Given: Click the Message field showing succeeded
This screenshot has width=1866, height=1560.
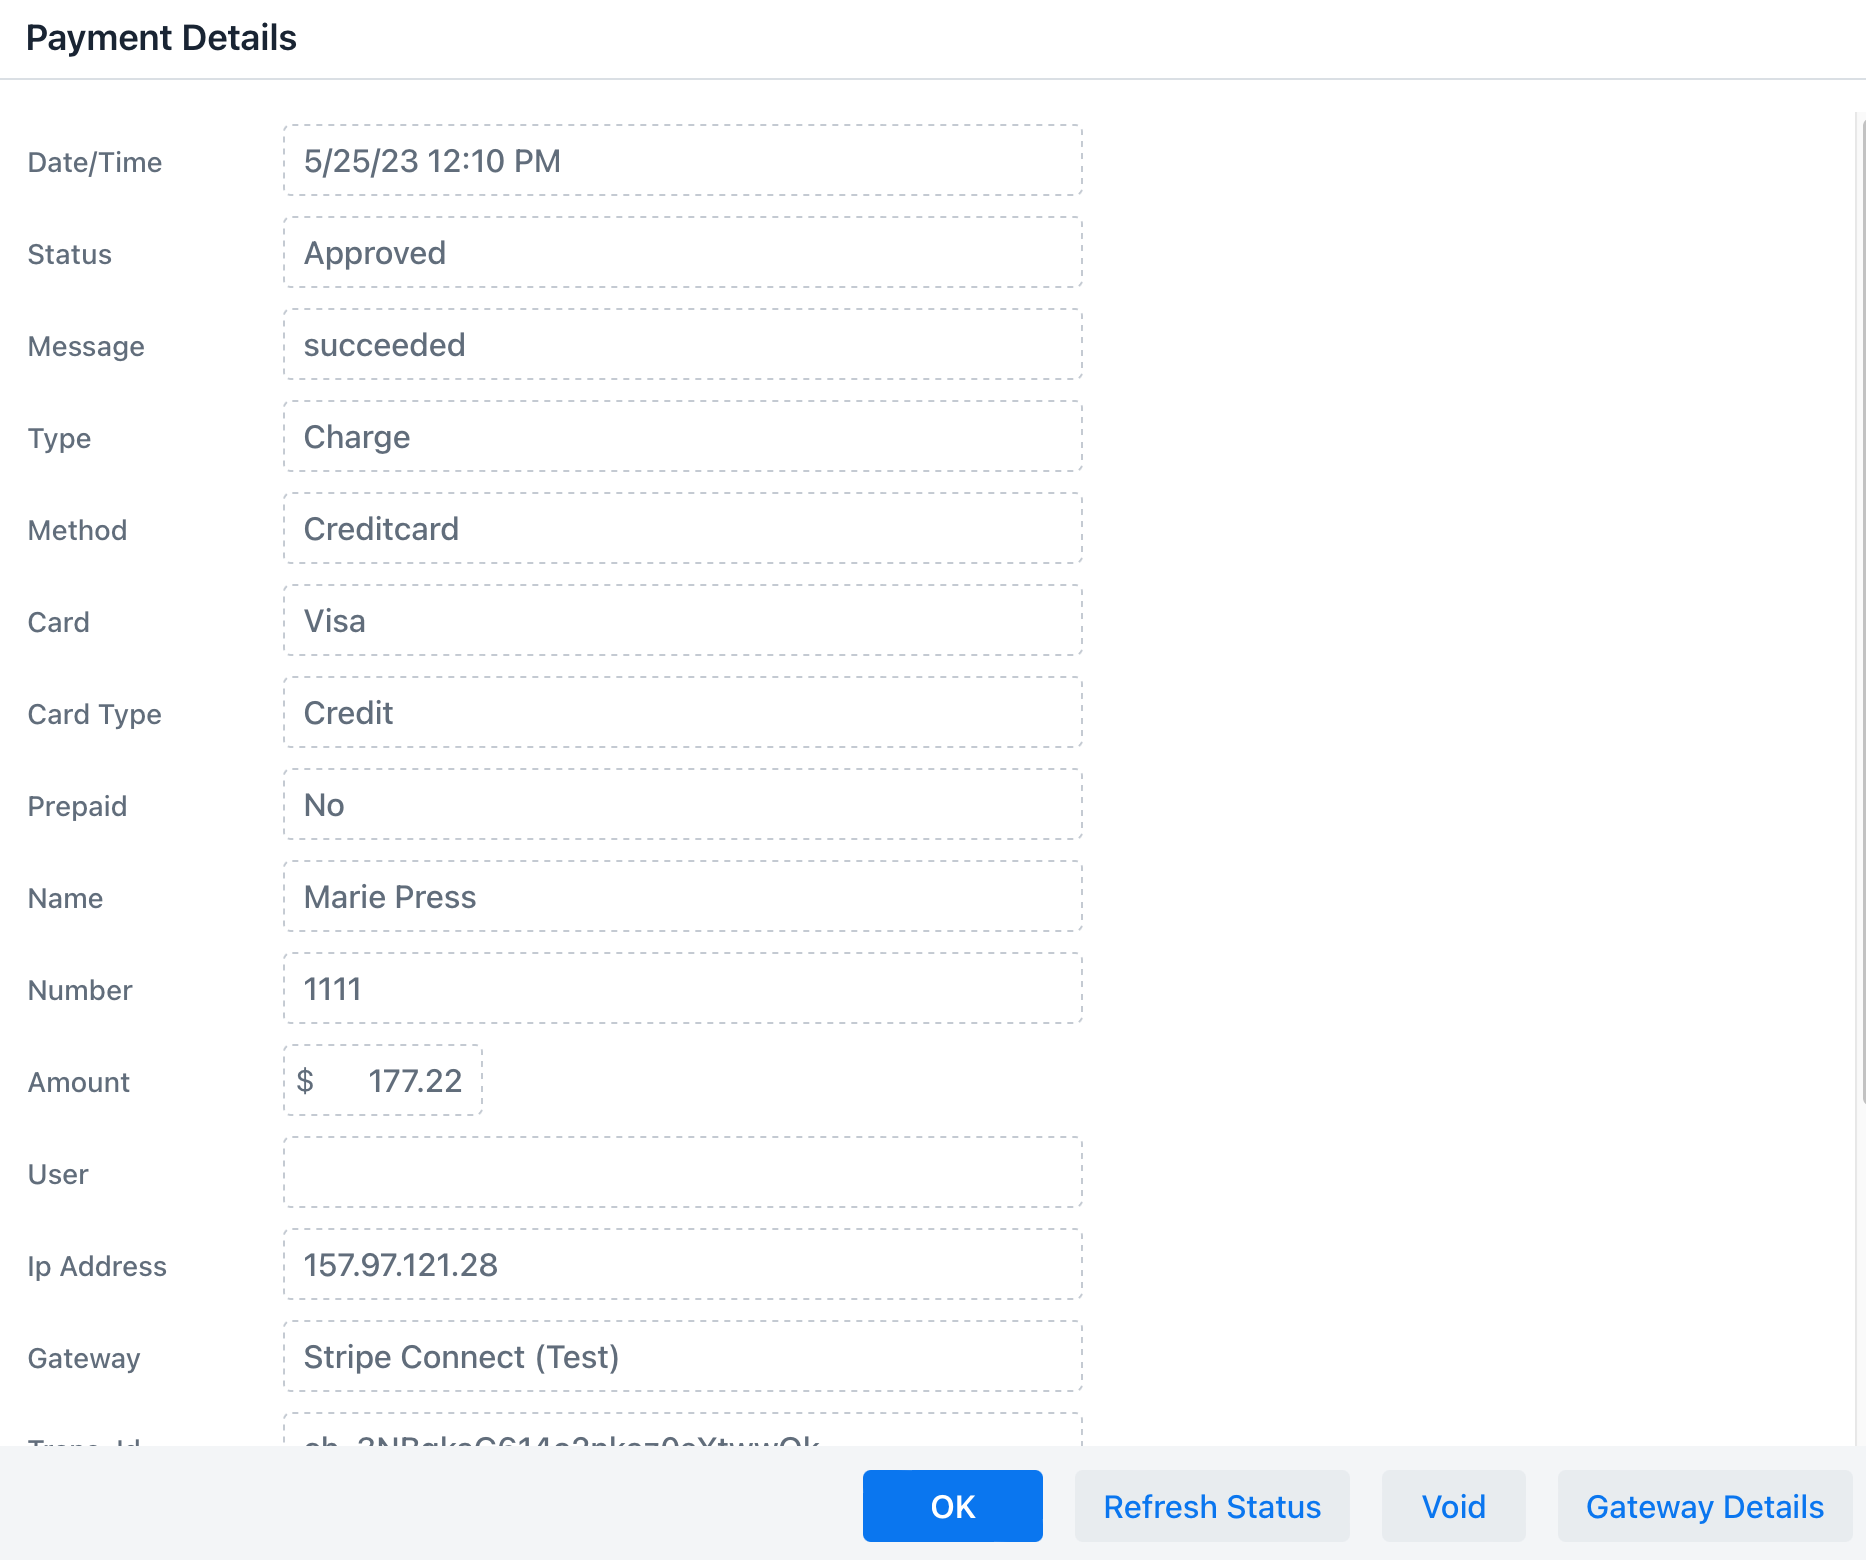Looking at the screenshot, I should click(683, 344).
